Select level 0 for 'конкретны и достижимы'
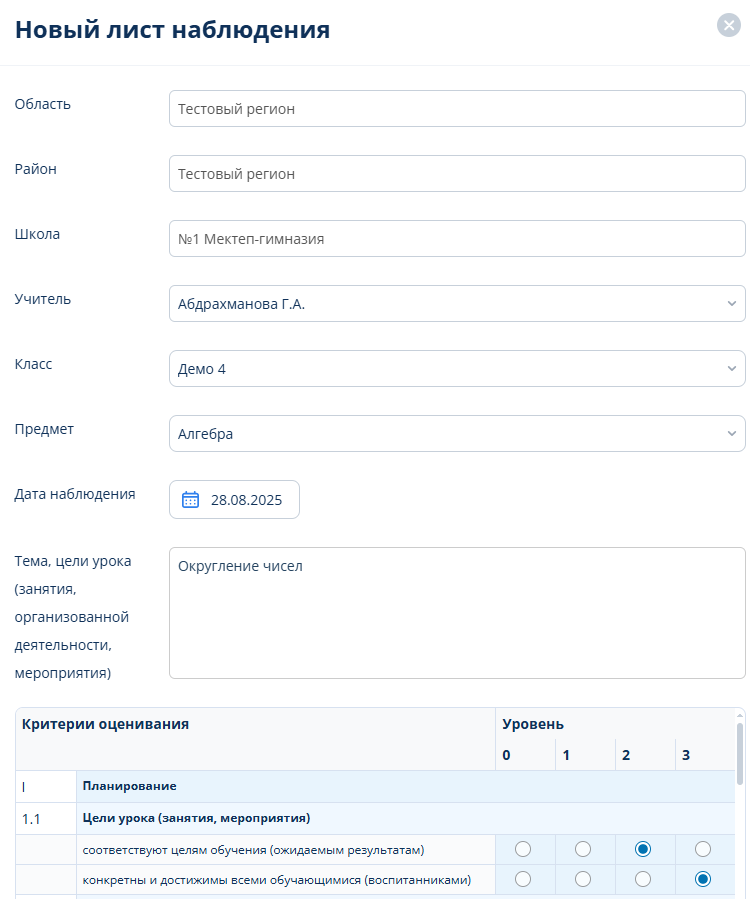750x899 pixels. coord(523,879)
